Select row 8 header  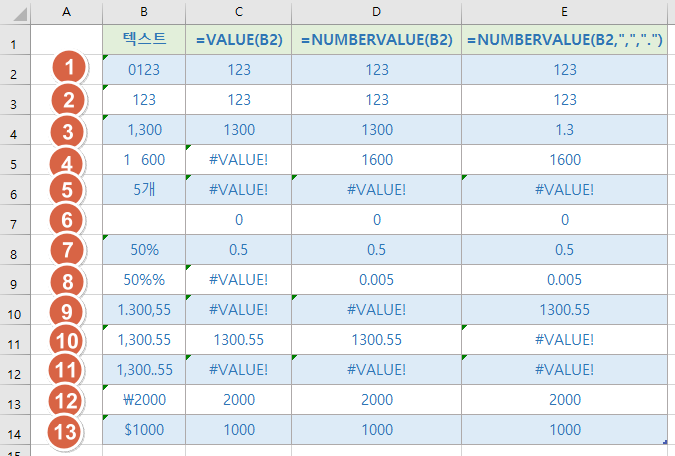point(15,250)
